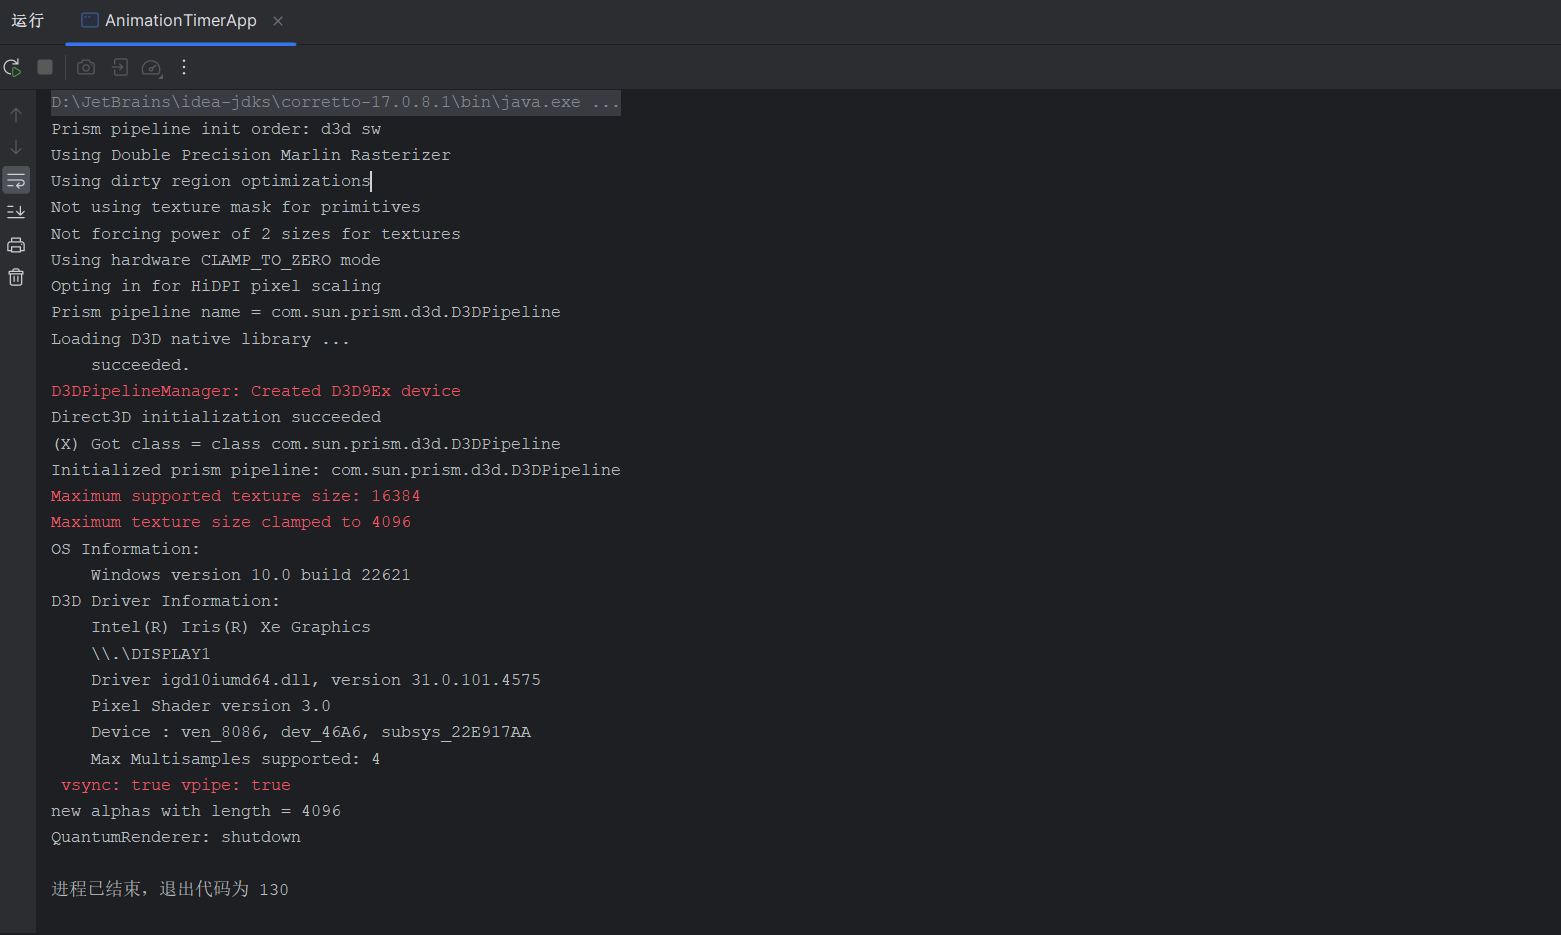This screenshot has width=1561, height=935.
Task: Toggle soft-wrap for console output
Action: point(16,180)
